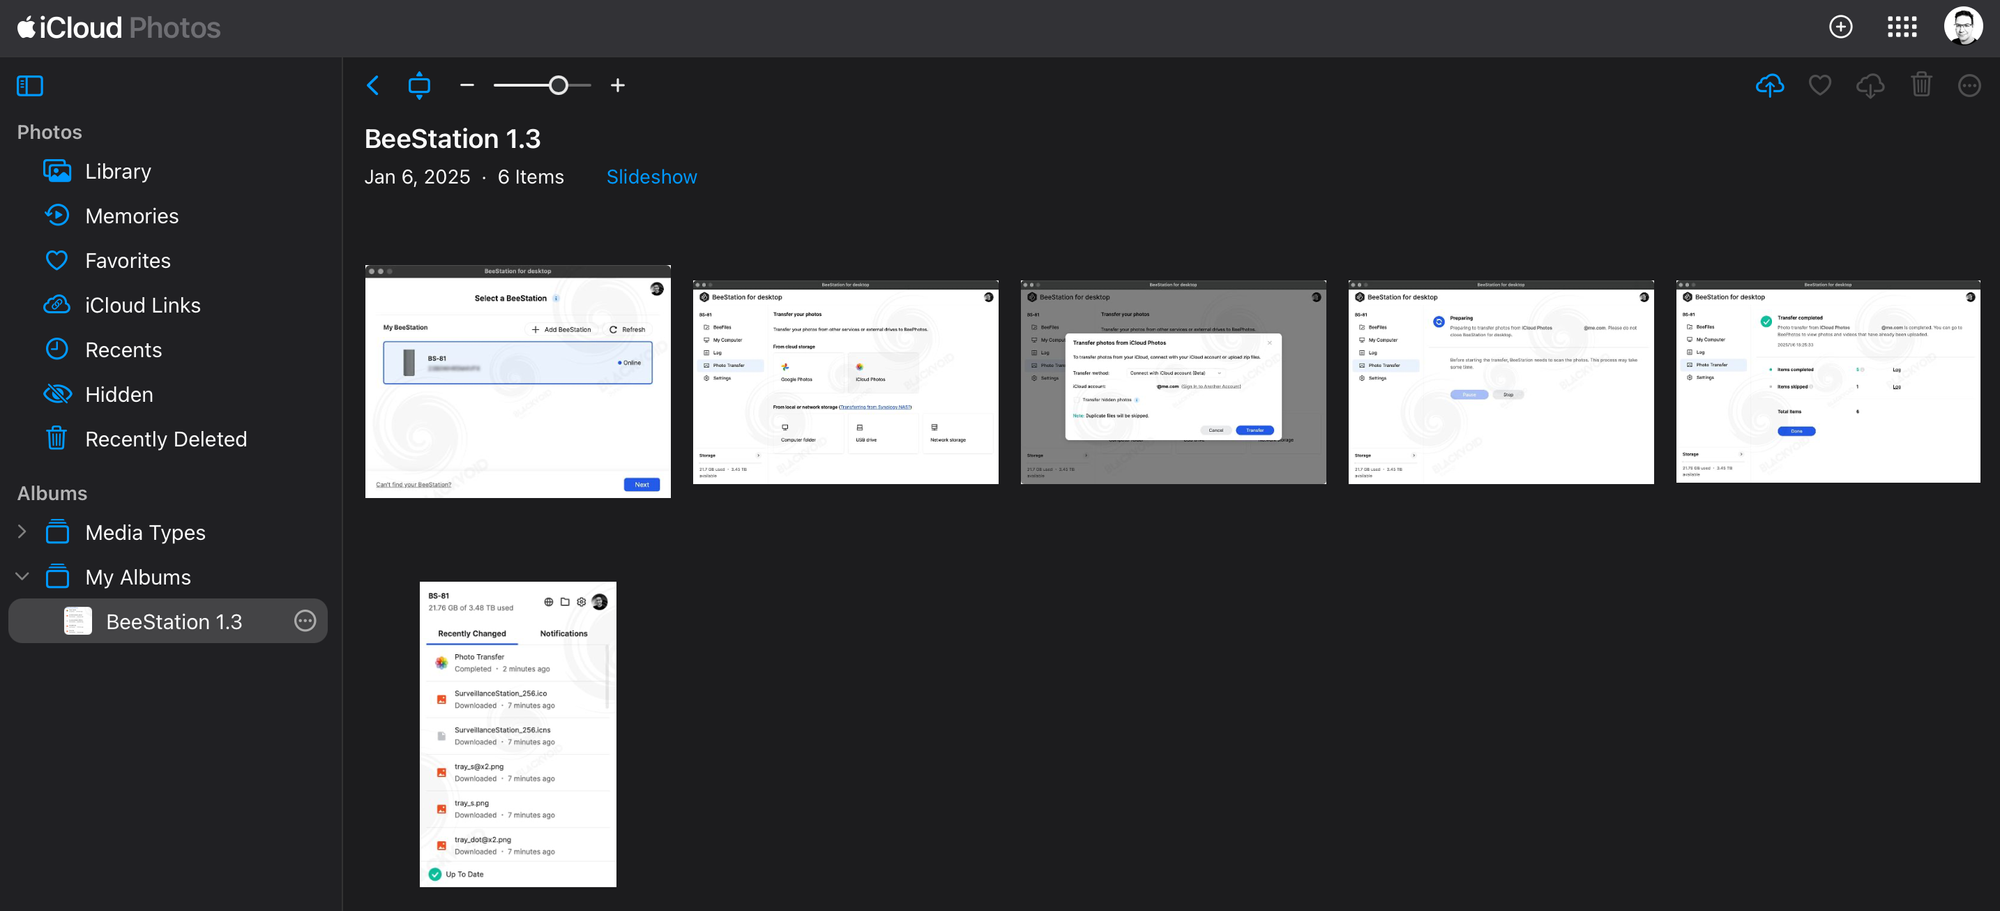Click the iCloud Links cloud icon
The image size is (2000, 911).
(x=57, y=304)
